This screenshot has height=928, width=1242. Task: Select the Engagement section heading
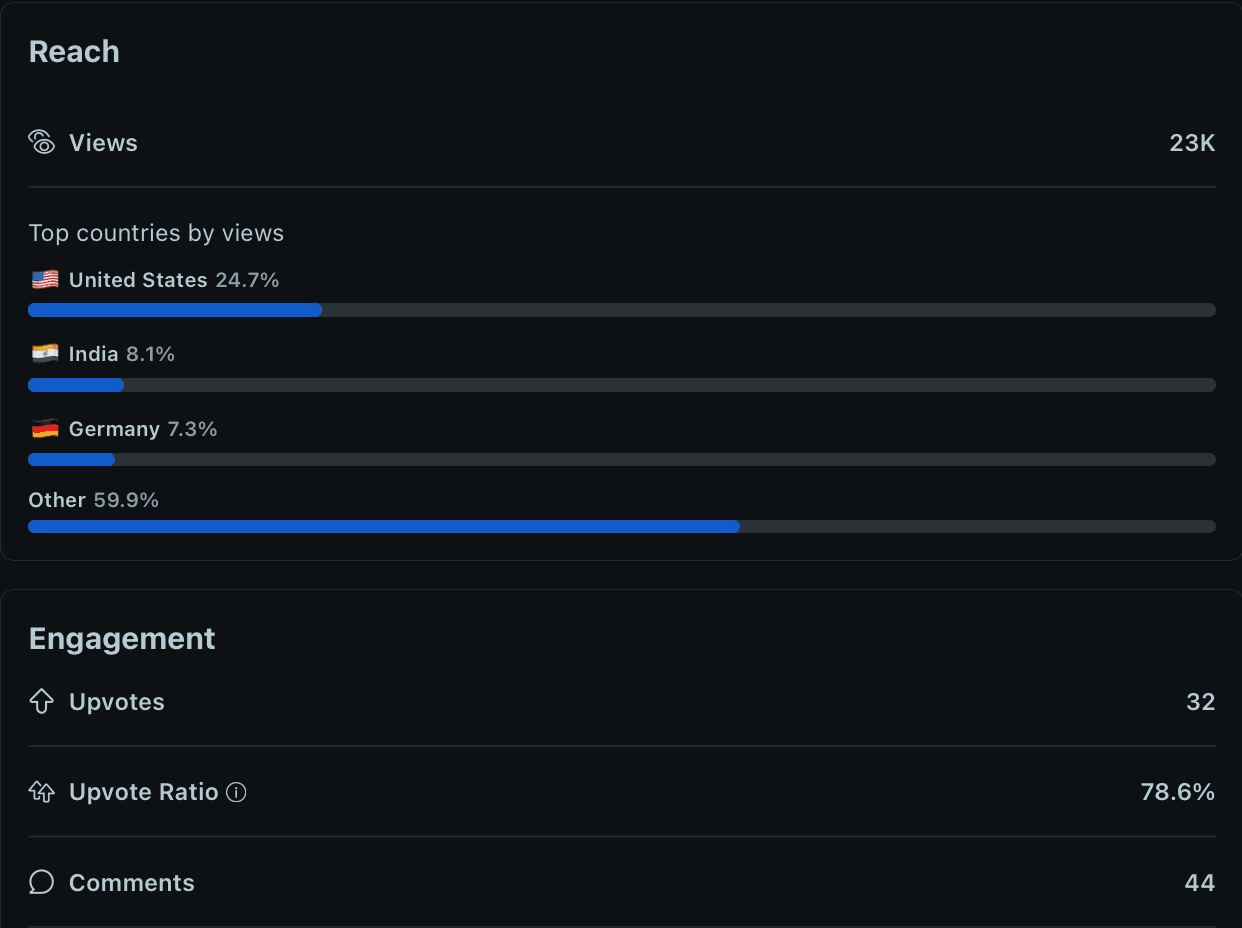pos(122,639)
